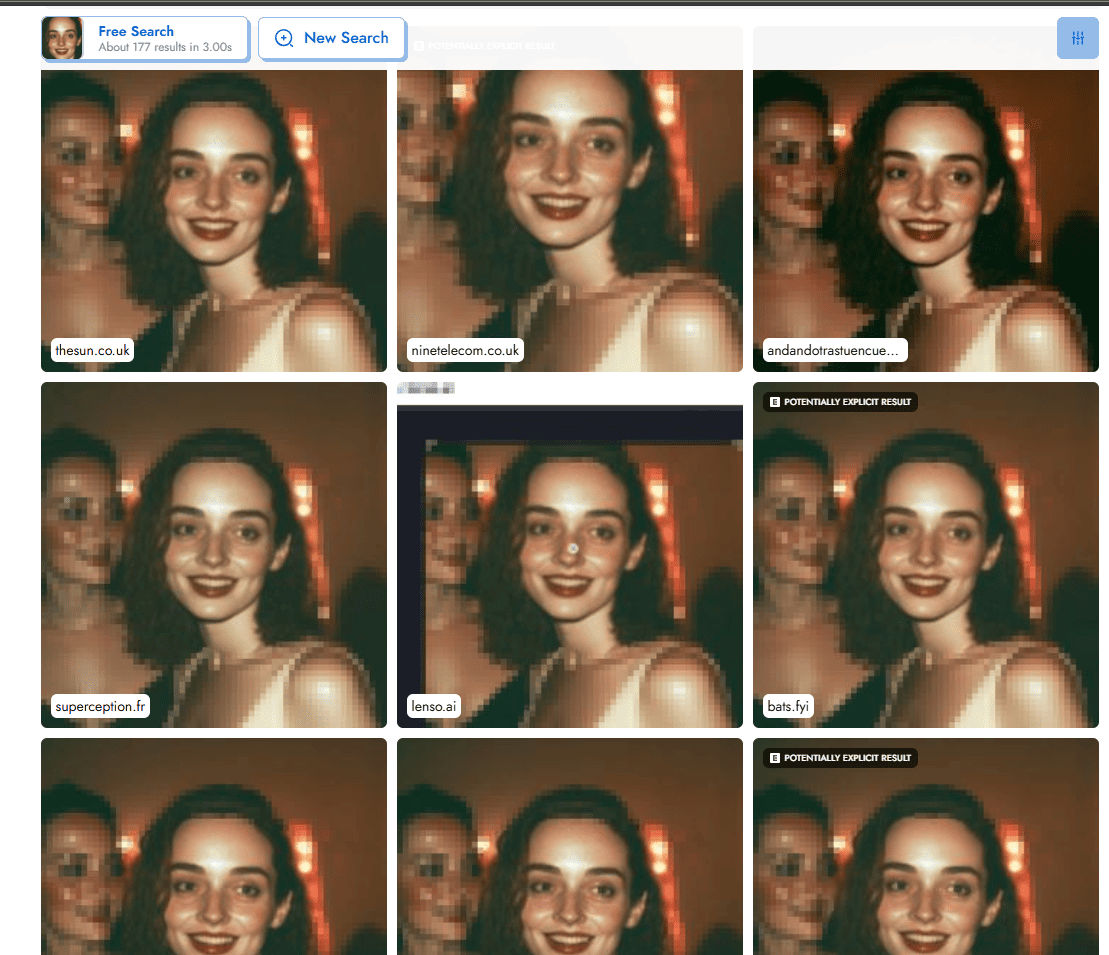Open the lenso.ai source label

[x=433, y=706]
